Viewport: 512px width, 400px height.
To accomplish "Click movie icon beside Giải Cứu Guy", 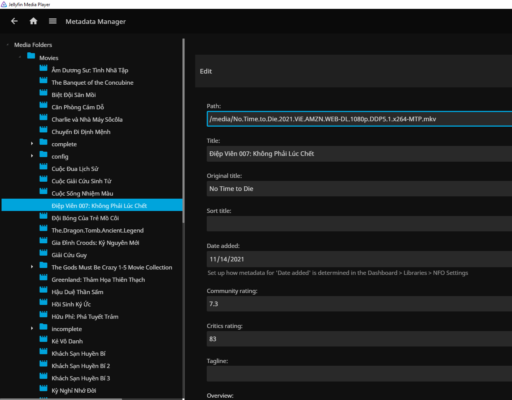I will pos(43,253).
